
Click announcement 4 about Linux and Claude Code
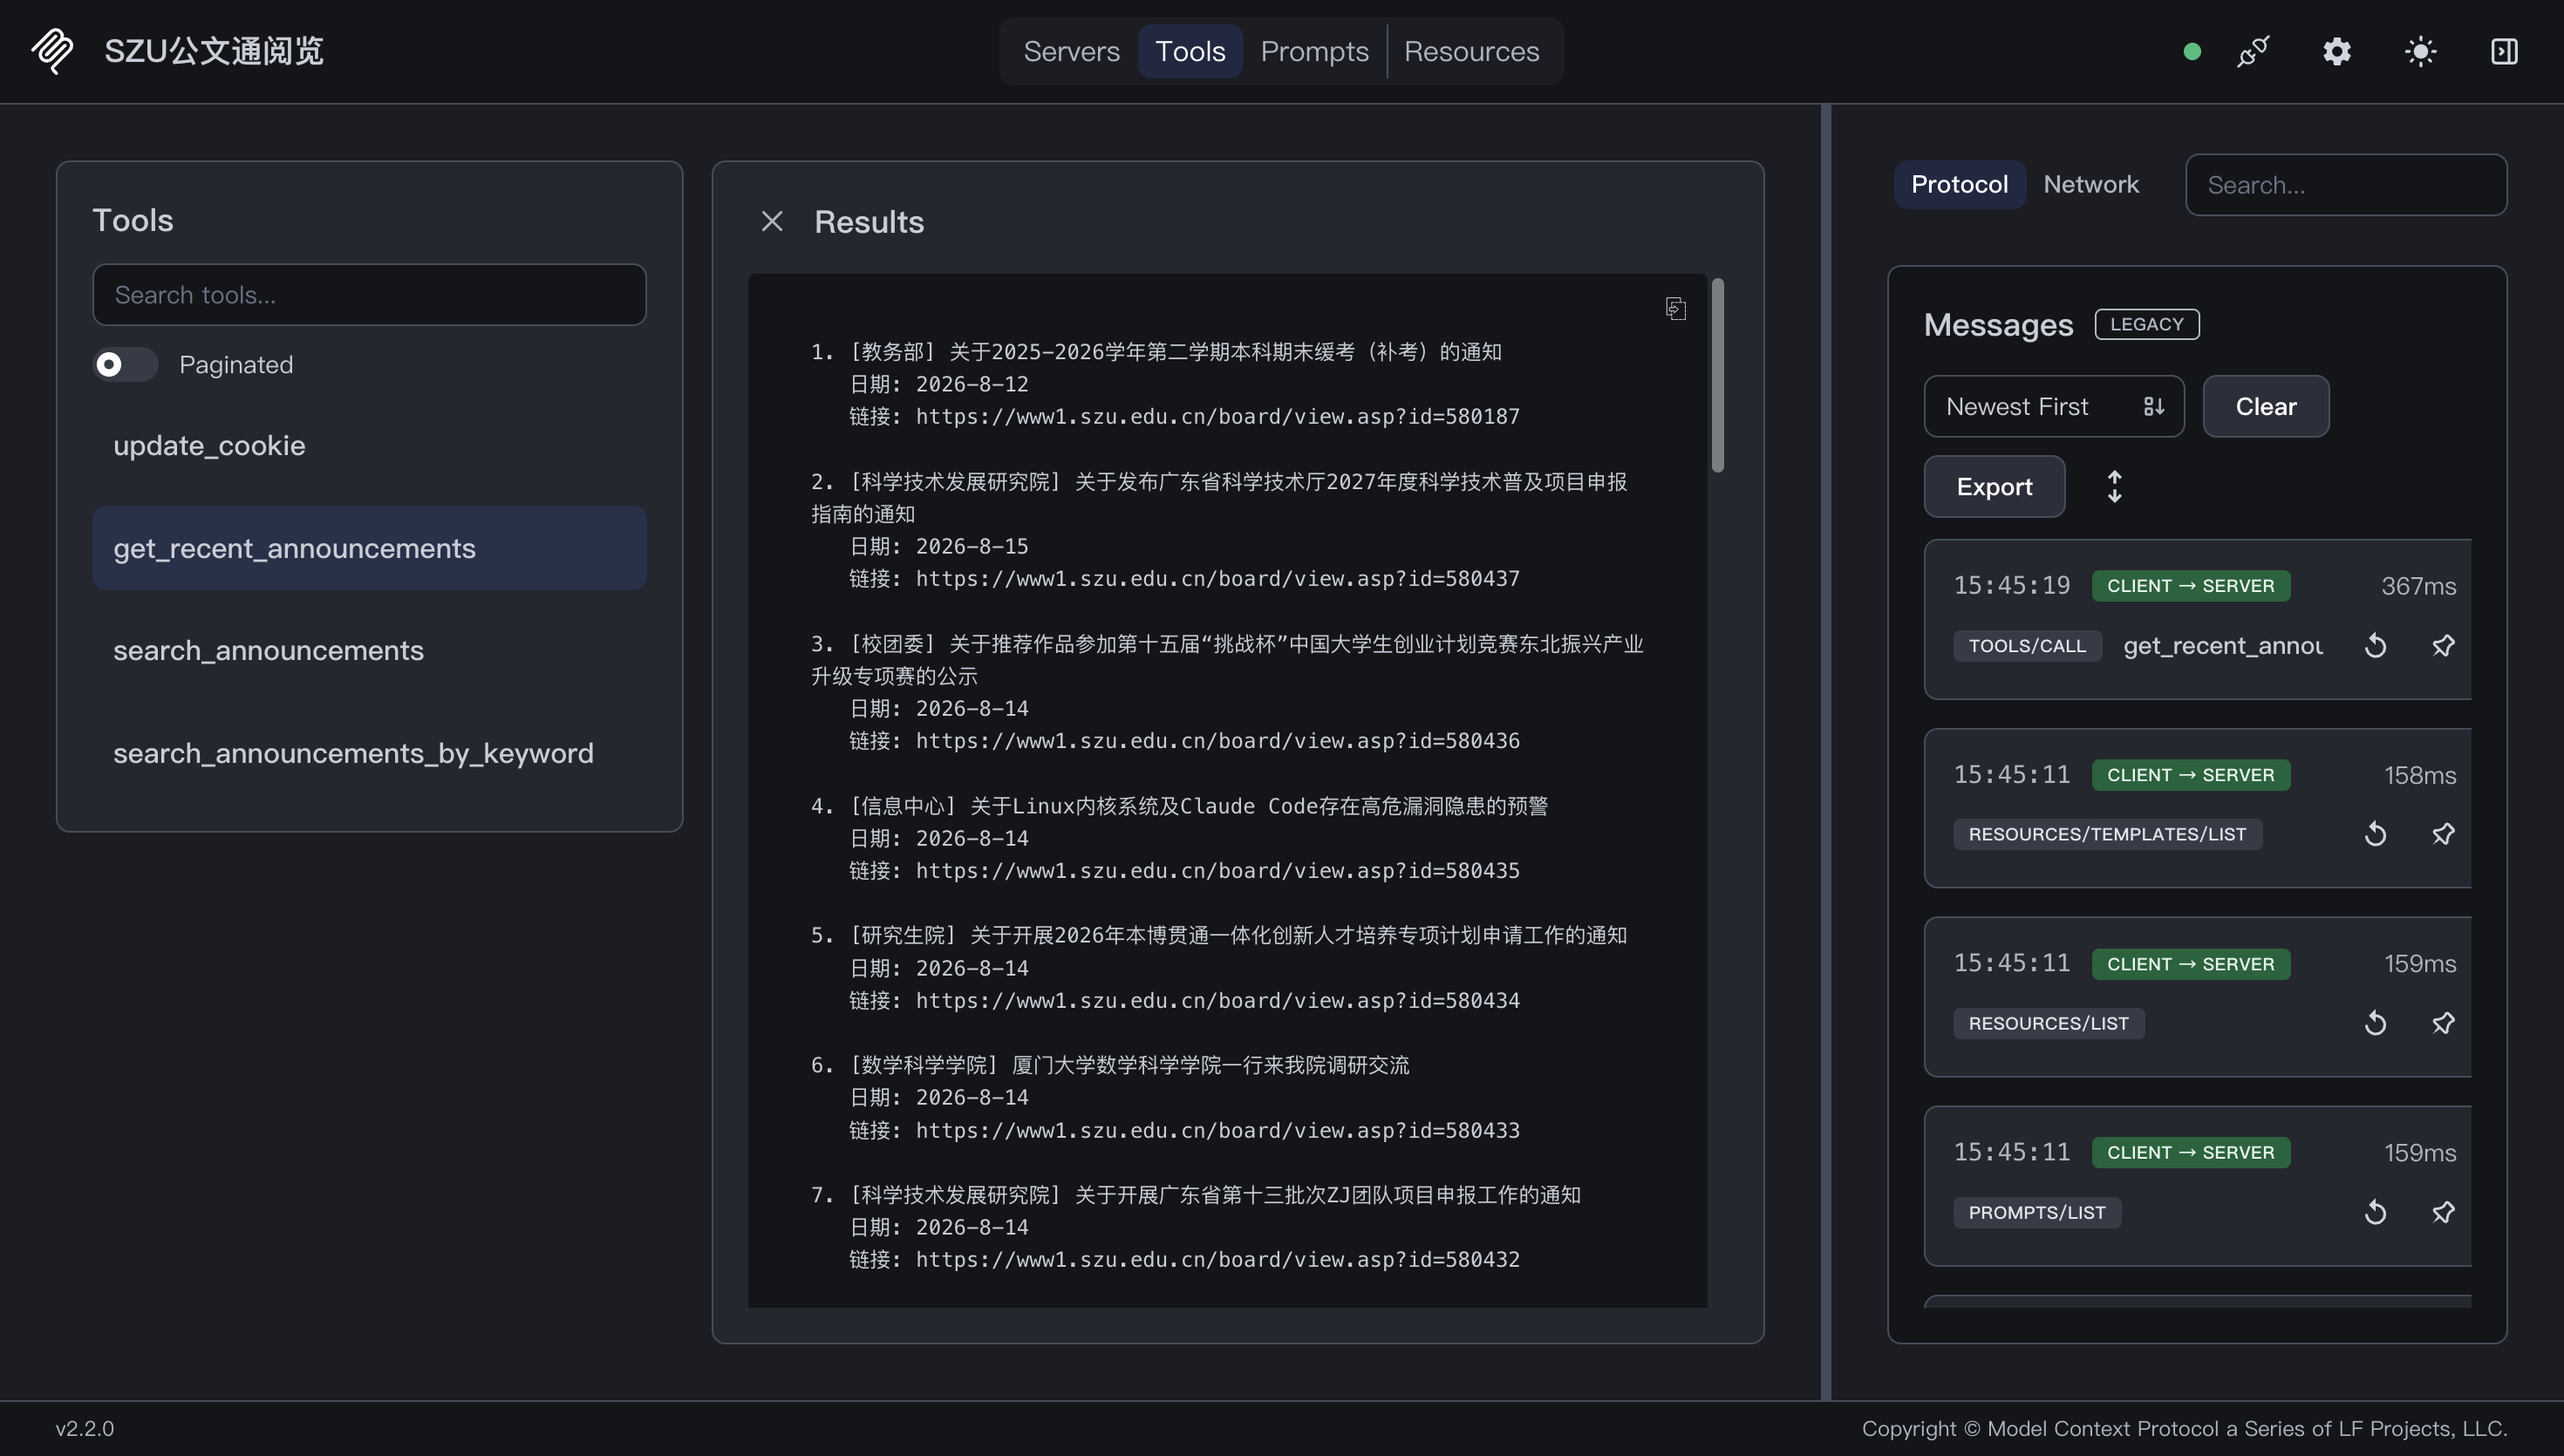(1179, 806)
